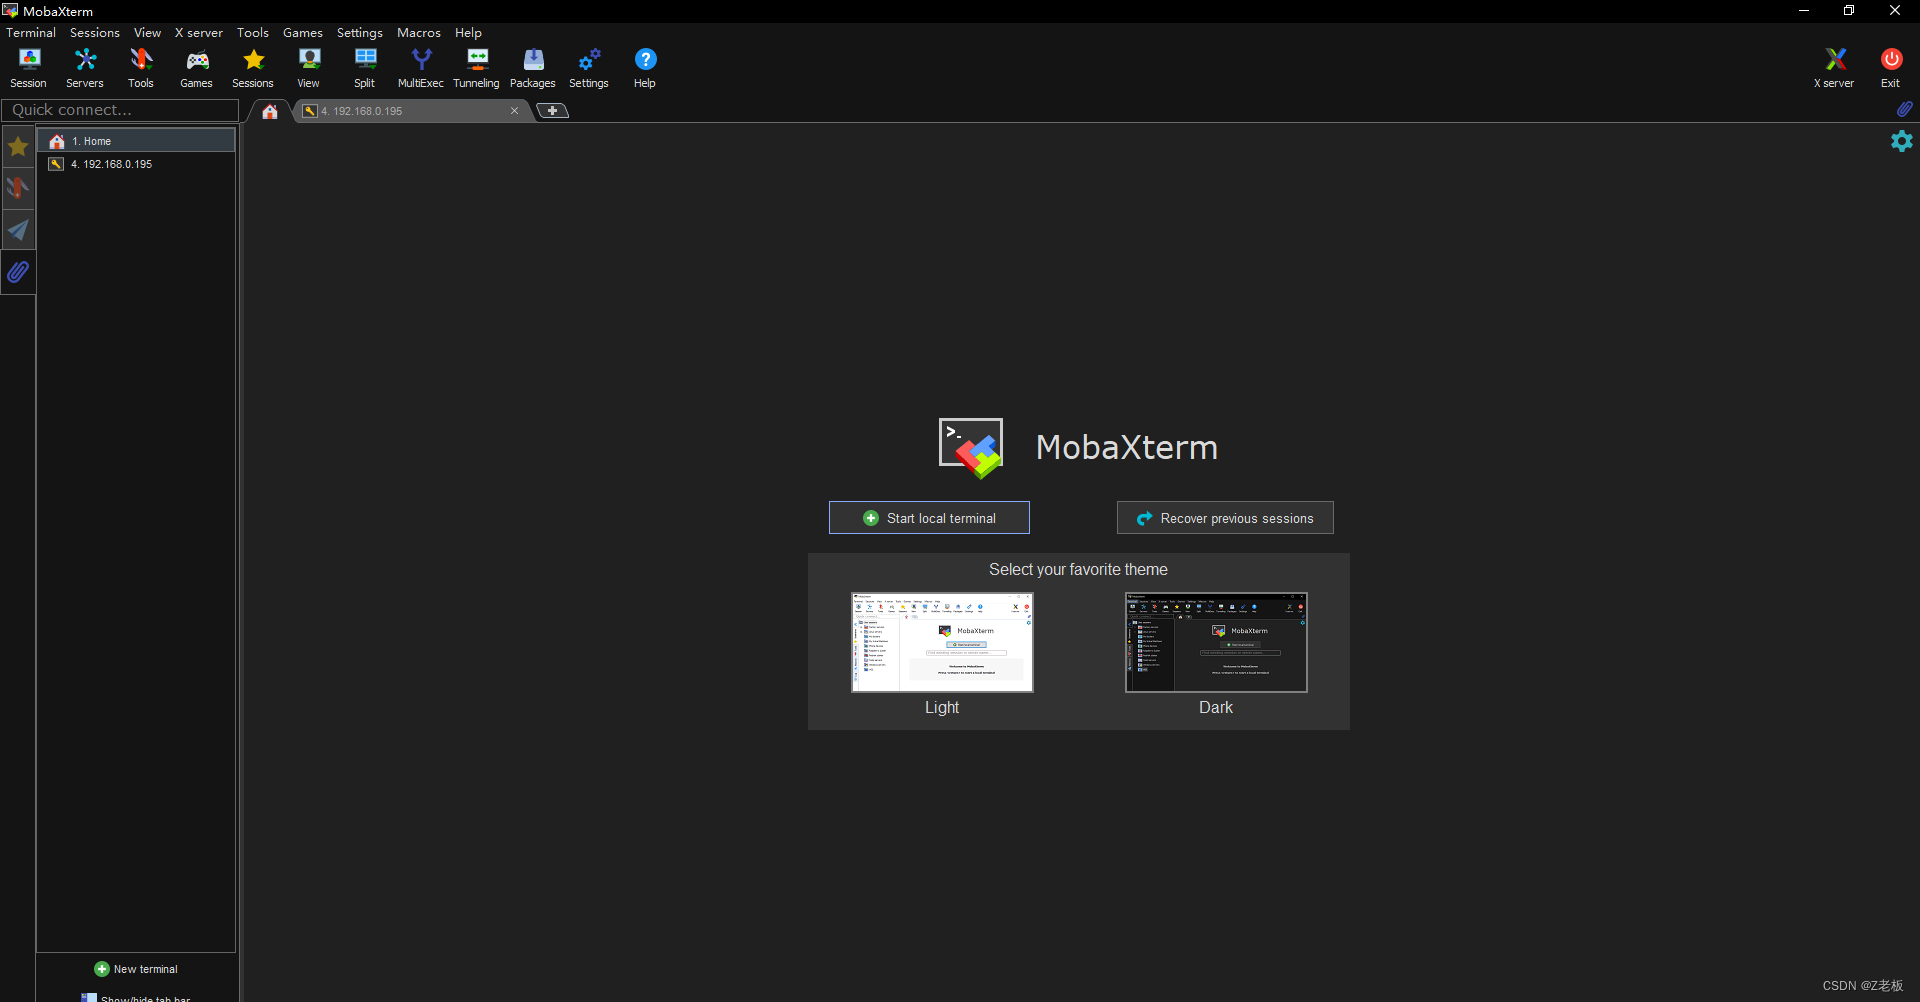Image resolution: width=1920 pixels, height=1002 pixels.
Task: Select the paper plane Macros sidebar tab
Action: coord(18,230)
